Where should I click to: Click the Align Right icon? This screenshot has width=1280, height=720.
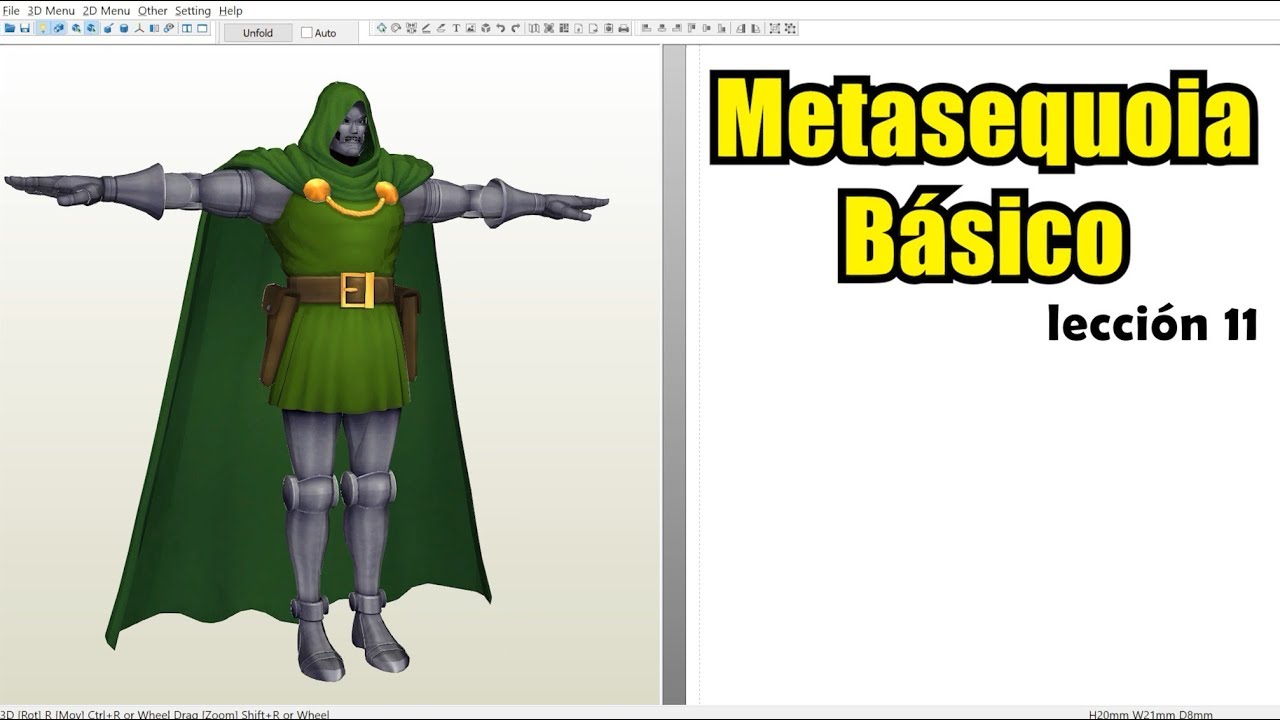click(676, 28)
